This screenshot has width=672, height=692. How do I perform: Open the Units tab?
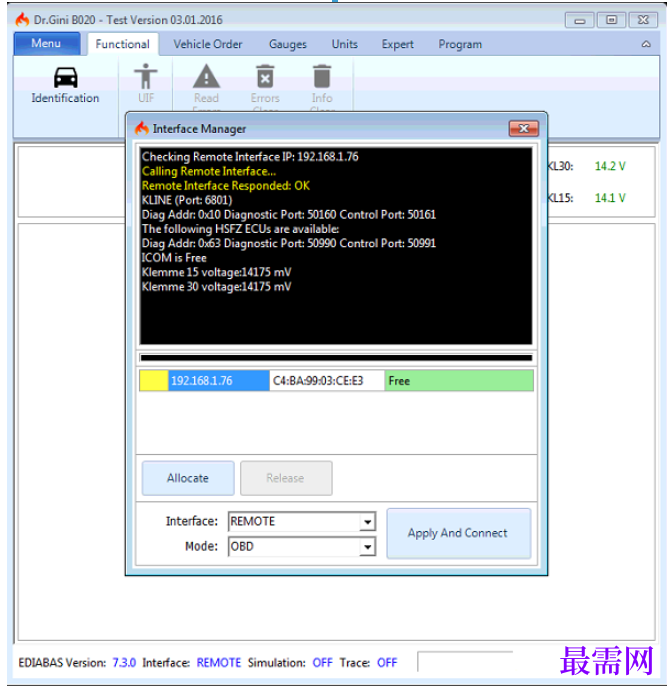pyautogui.click(x=345, y=44)
